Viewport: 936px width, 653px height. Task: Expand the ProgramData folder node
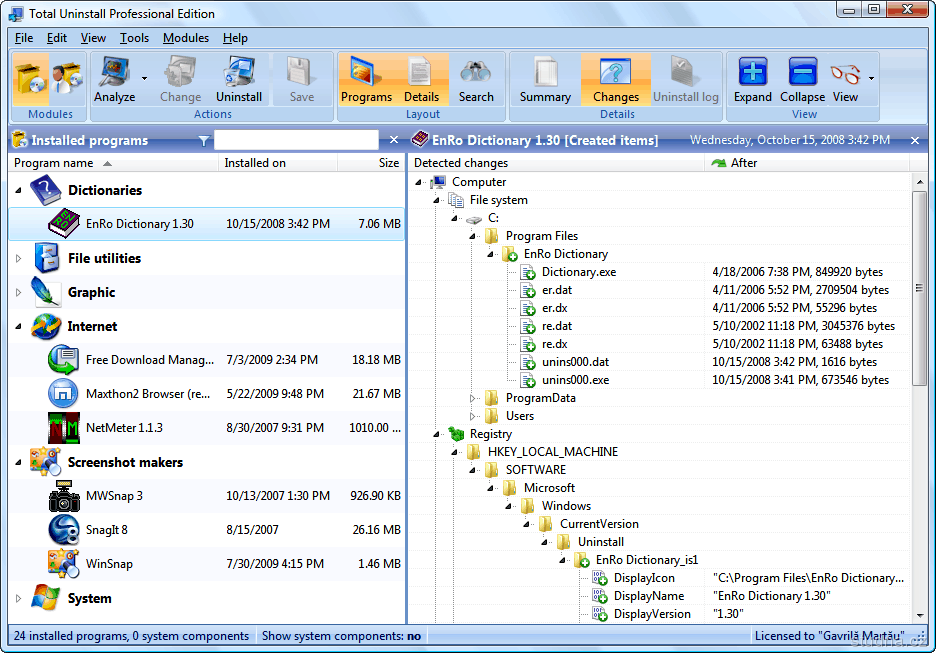coord(473,398)
